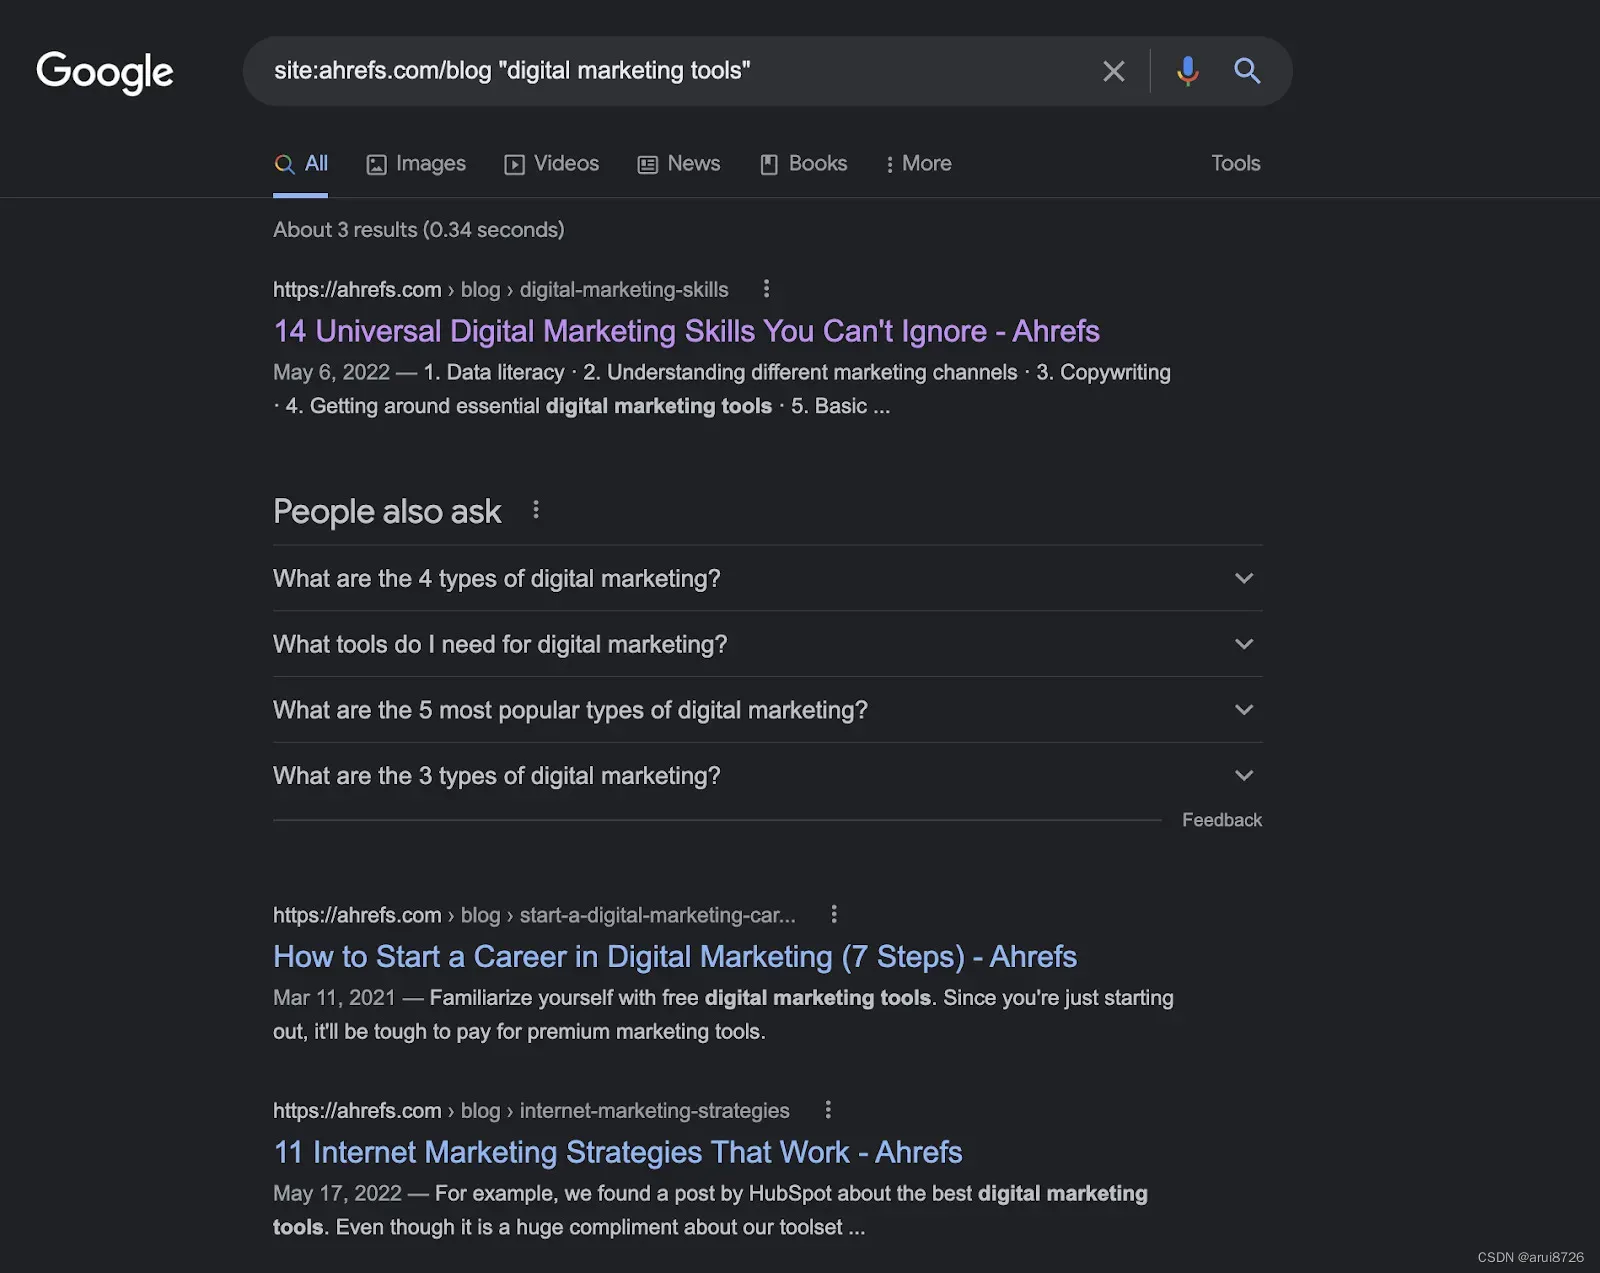The height and width of the screenshot is (1273, 1600).
Task: Open '11 Internet Marketing Strategies That Work' result
Action: [618, 1152]
